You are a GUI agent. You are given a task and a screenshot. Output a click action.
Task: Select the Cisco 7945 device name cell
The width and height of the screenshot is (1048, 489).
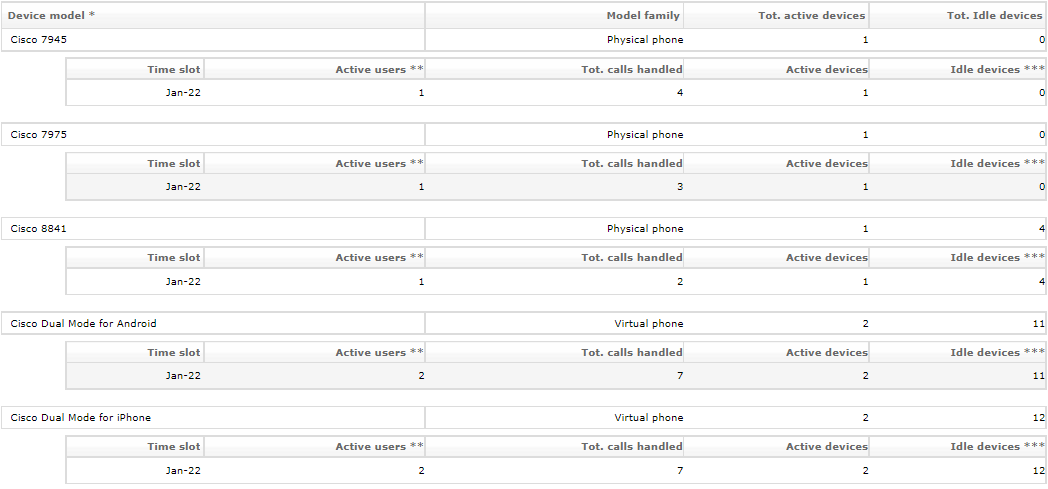pos(39,40)
